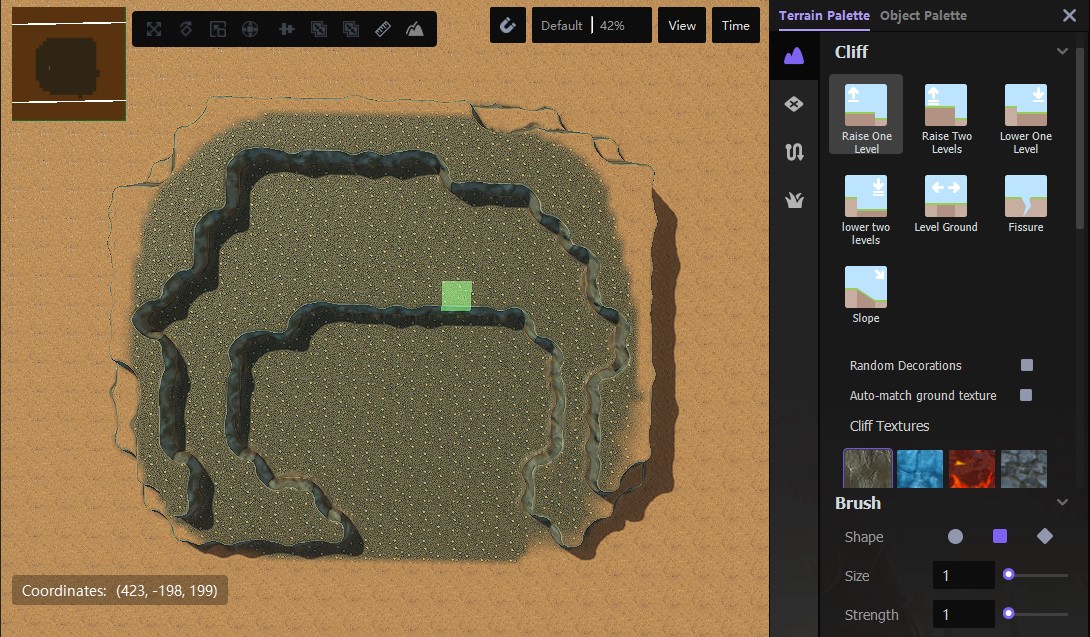1090x637 pixels.
Task: Close the palette panel
Action: click(1069, 15)
